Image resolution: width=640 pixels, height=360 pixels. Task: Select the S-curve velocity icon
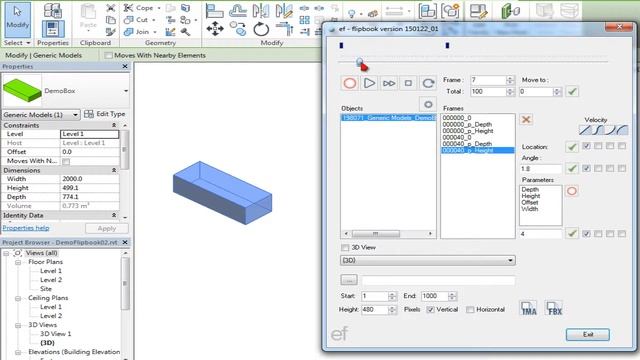(597, 130)
